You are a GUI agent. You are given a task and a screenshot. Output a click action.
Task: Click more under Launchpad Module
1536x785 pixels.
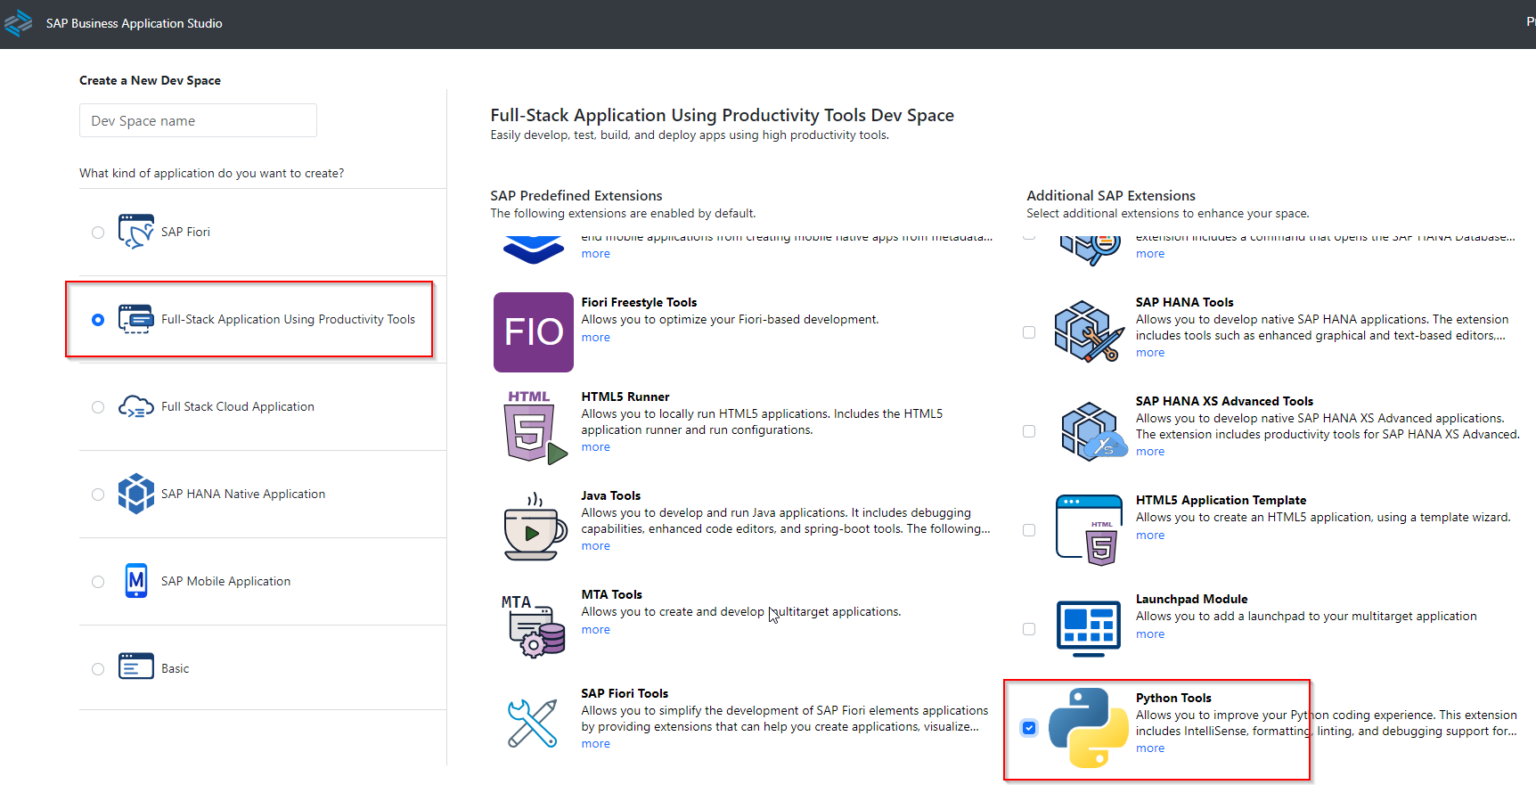pos(1150,633)
